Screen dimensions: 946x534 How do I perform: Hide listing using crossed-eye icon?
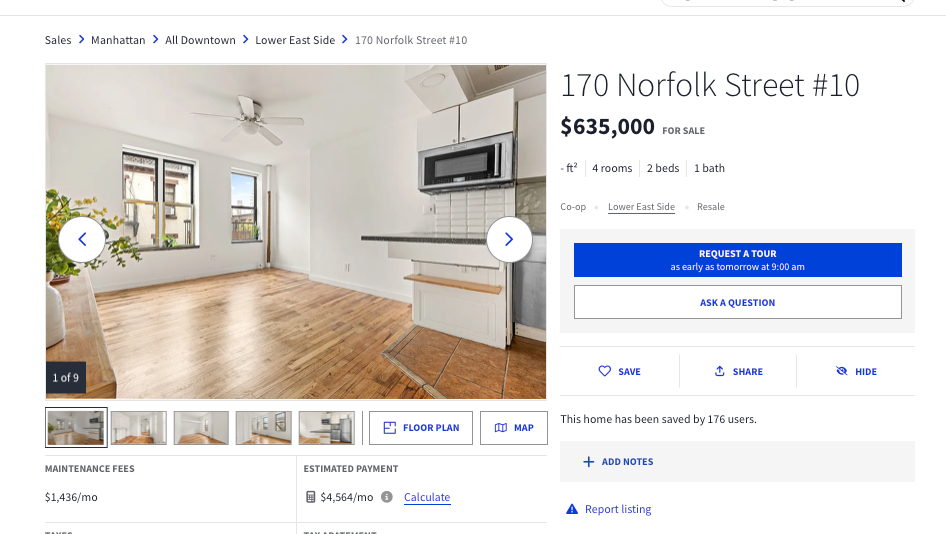click(x=842, y=371)
